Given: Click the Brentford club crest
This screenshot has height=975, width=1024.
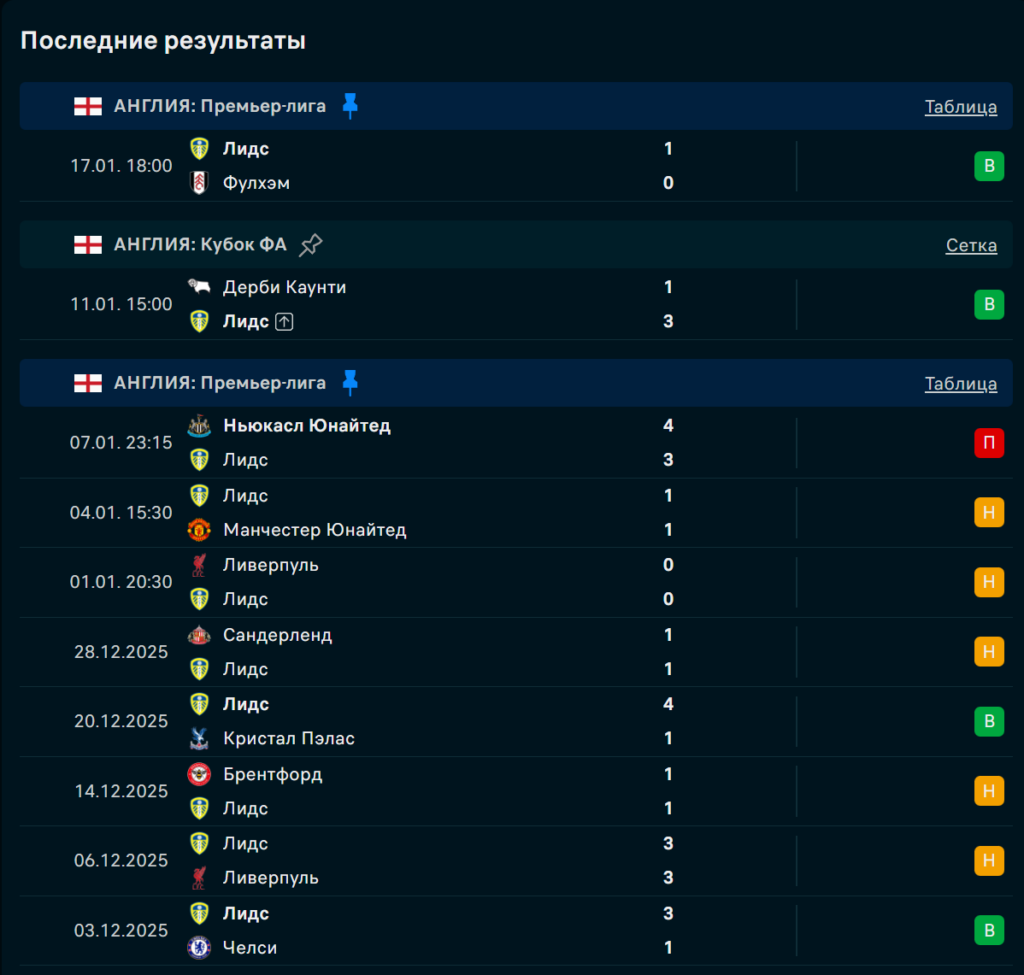Looking at the screenshot, I should [199, 774].
